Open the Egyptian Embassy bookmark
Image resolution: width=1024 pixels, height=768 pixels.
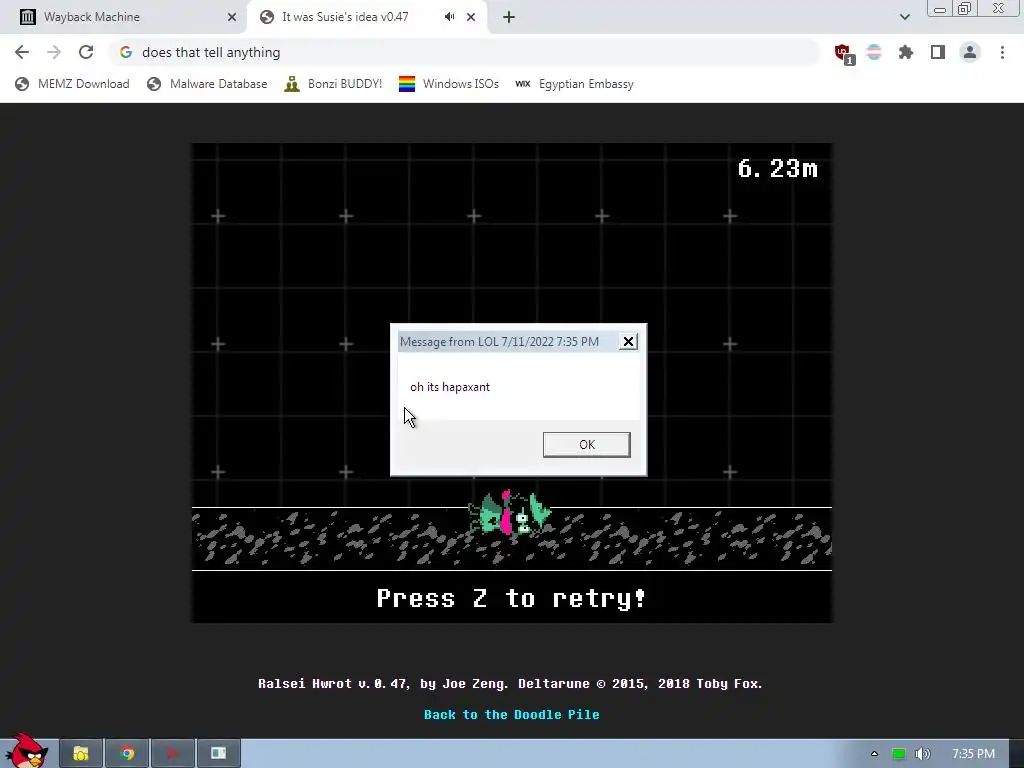574,84
